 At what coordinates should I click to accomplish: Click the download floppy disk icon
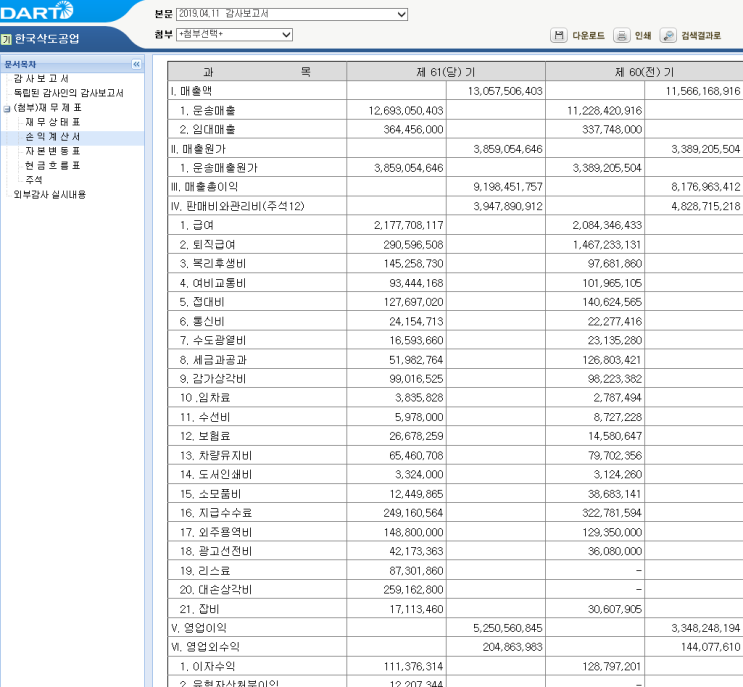[559, 35]
